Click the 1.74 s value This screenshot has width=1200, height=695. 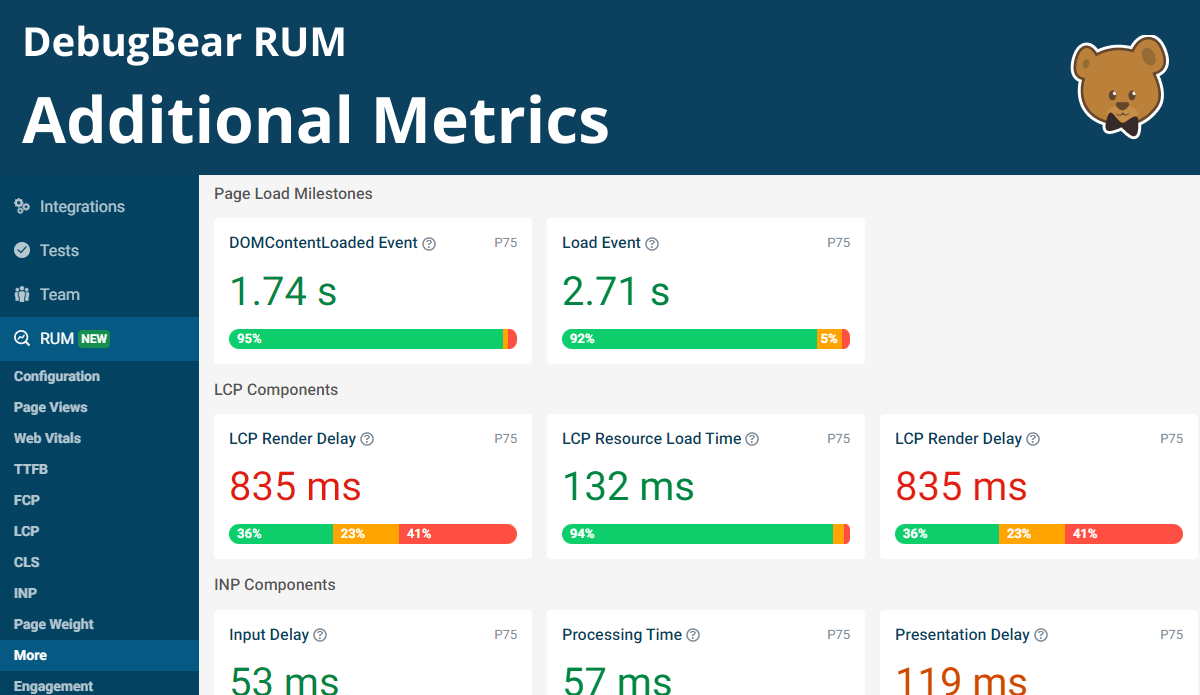pyautogui.click(x=283, y=291)
